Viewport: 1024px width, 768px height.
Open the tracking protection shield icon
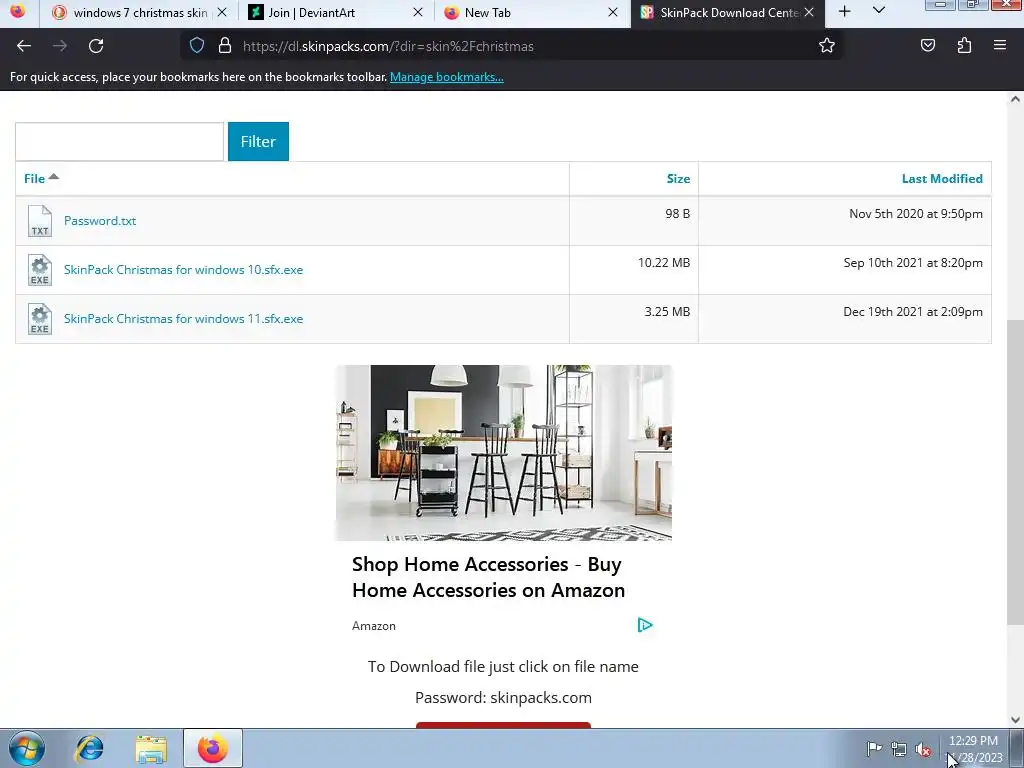[197, 46]
